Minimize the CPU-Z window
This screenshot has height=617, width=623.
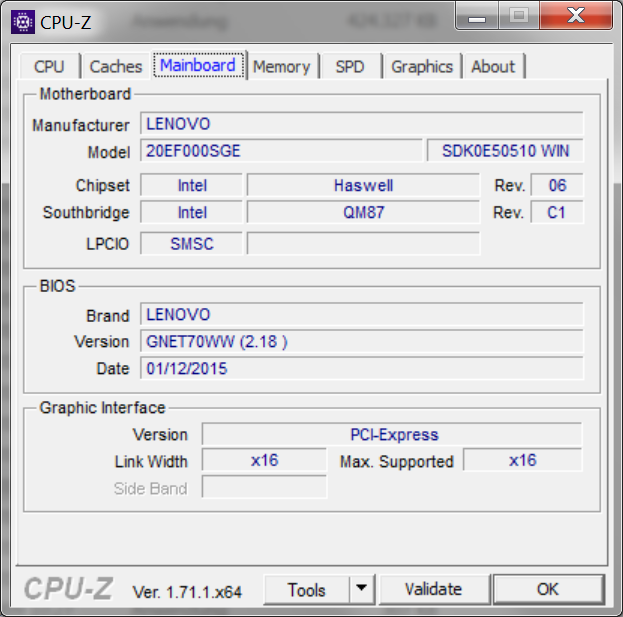[x=477, y=17]
